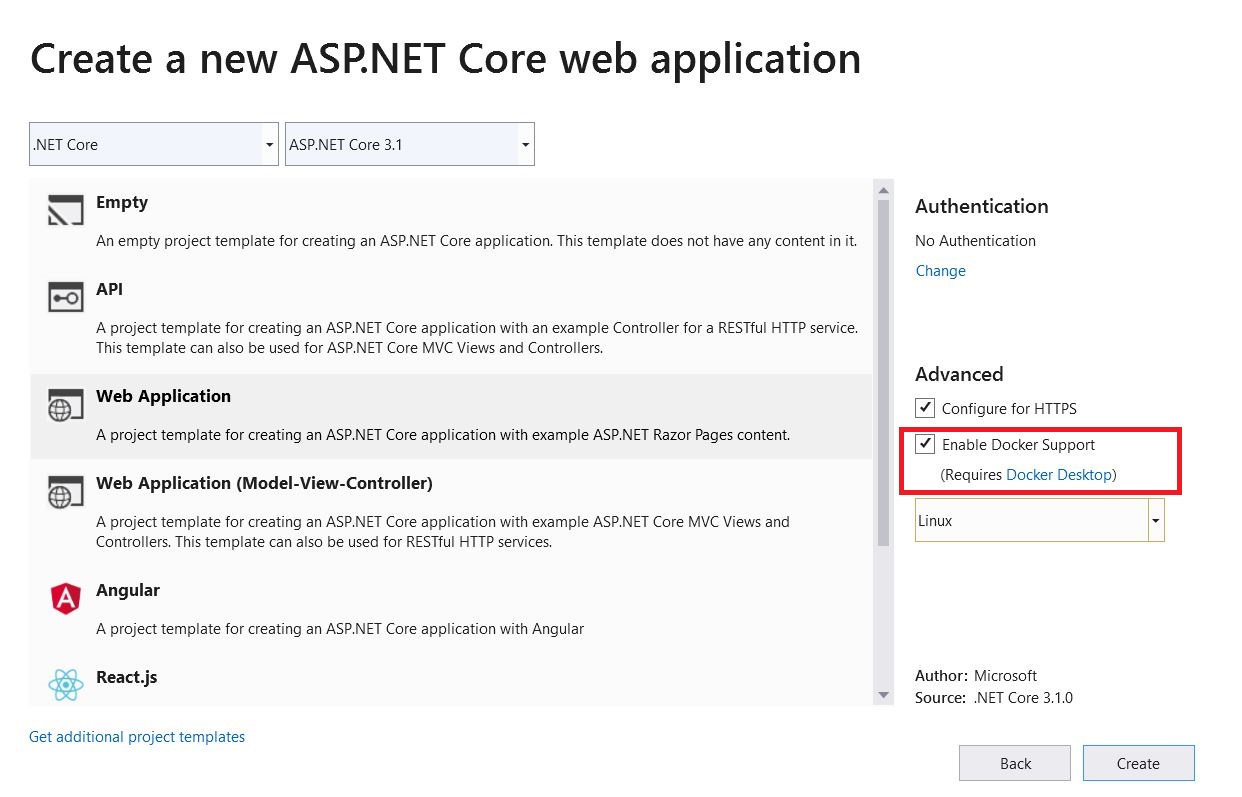Open Get additional project templates link
The height and width of the screenshot is (797, 1242).
[137, 737]
